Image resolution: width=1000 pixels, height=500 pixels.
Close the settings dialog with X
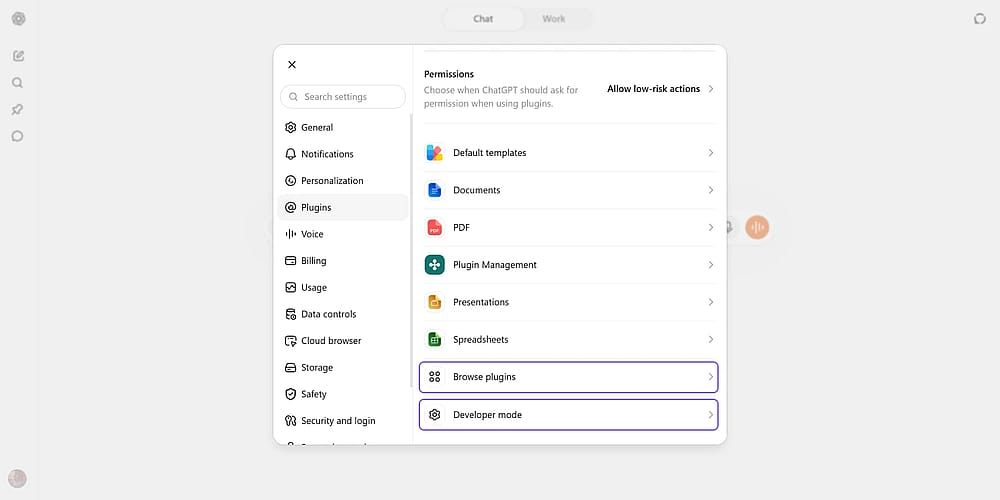click(292, 64)
